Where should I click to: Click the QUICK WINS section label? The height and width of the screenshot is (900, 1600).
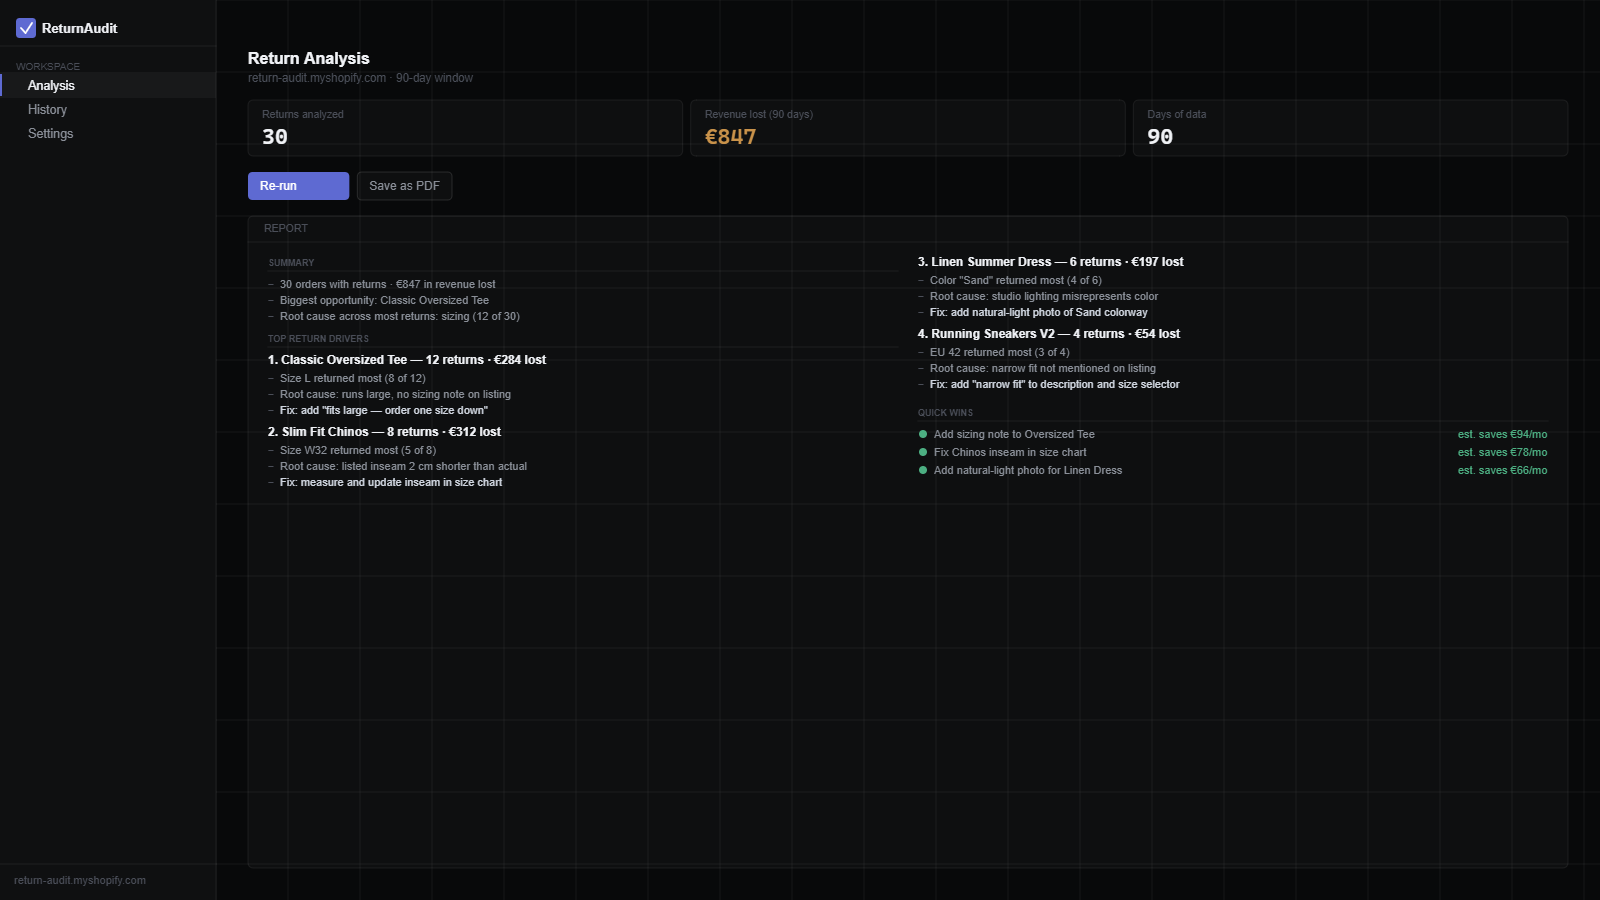(945, 413)
